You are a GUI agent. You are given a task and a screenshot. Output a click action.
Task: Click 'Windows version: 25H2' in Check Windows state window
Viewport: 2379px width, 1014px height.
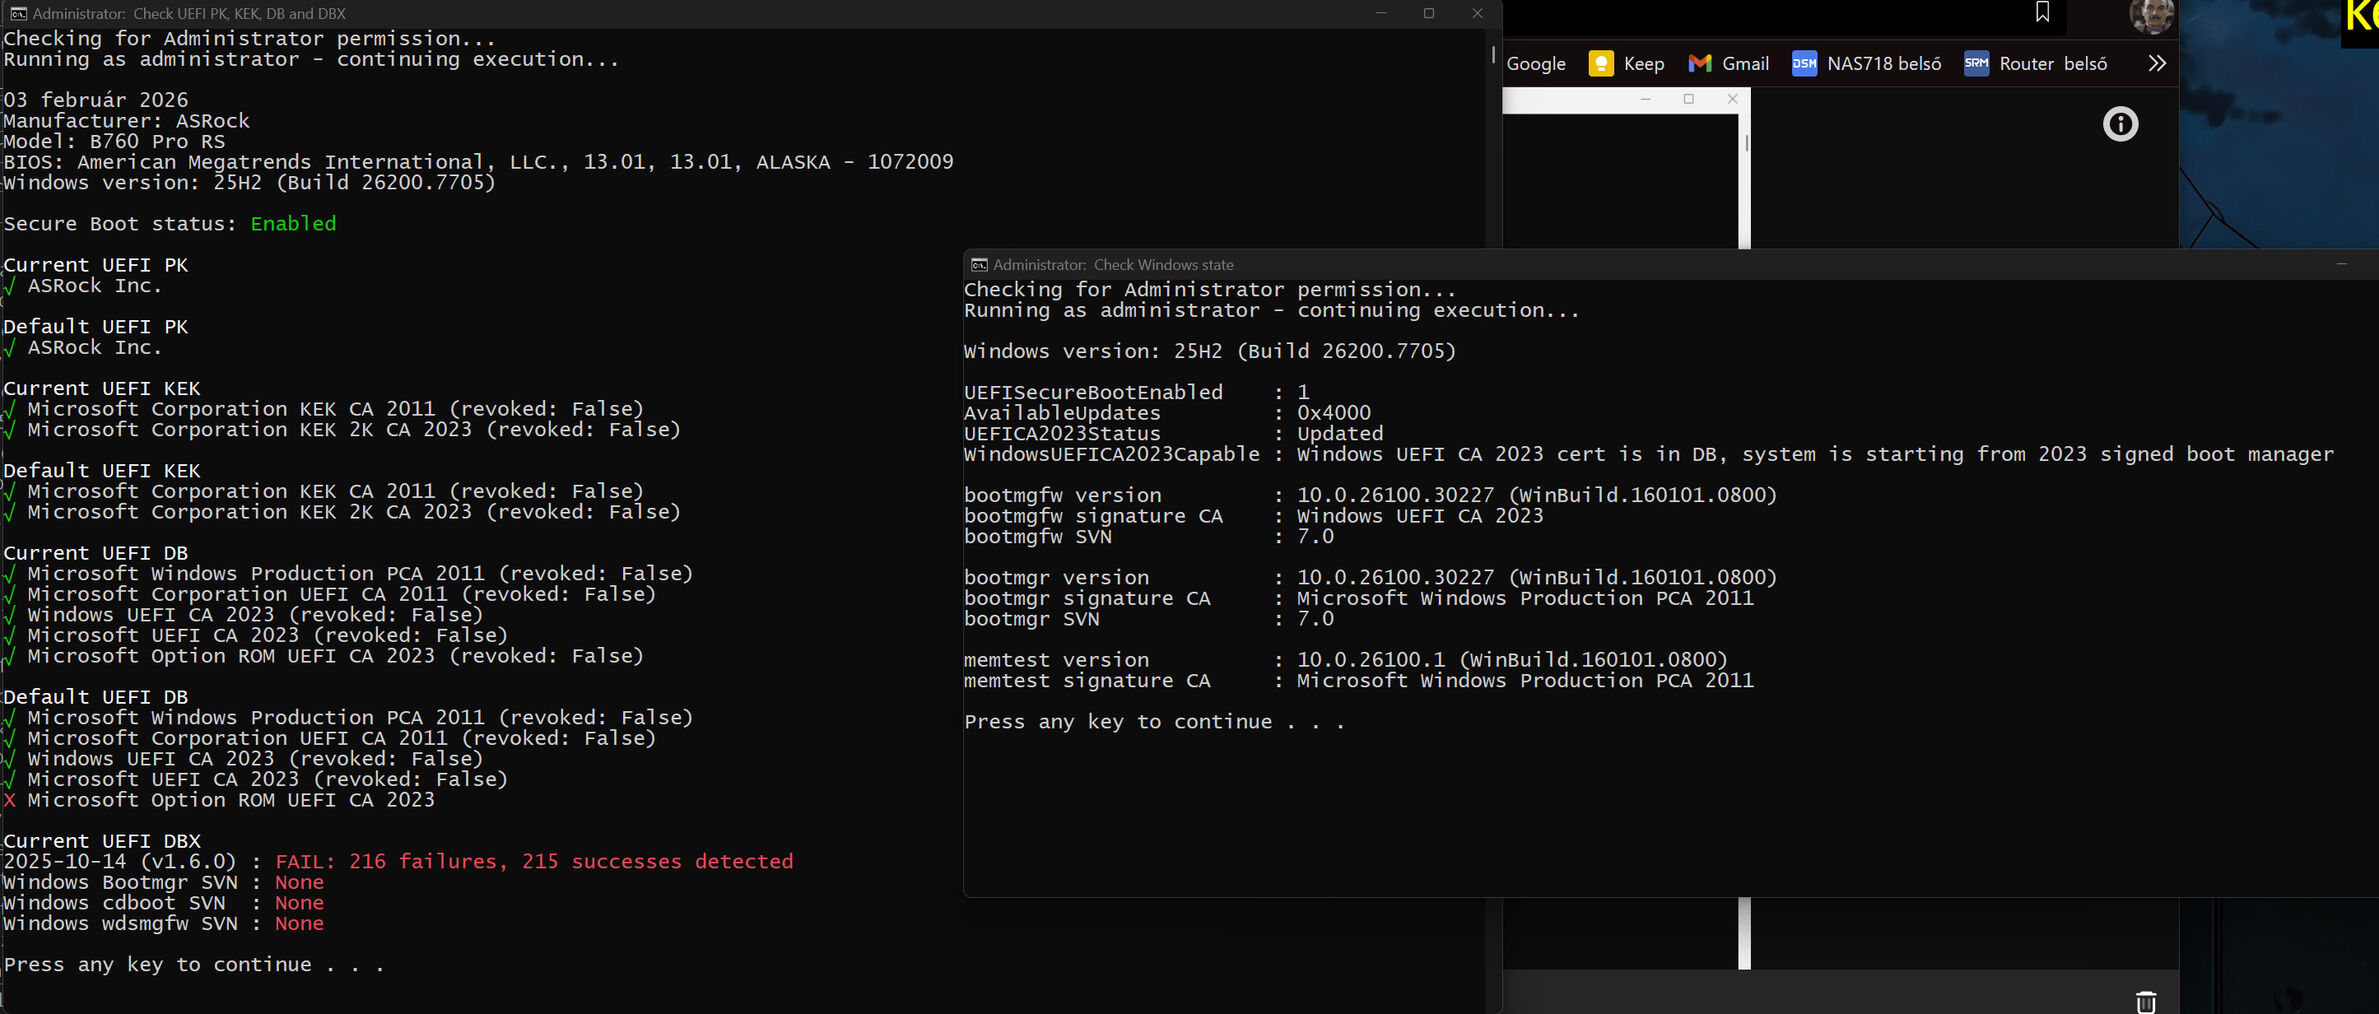pos(1210,351)
